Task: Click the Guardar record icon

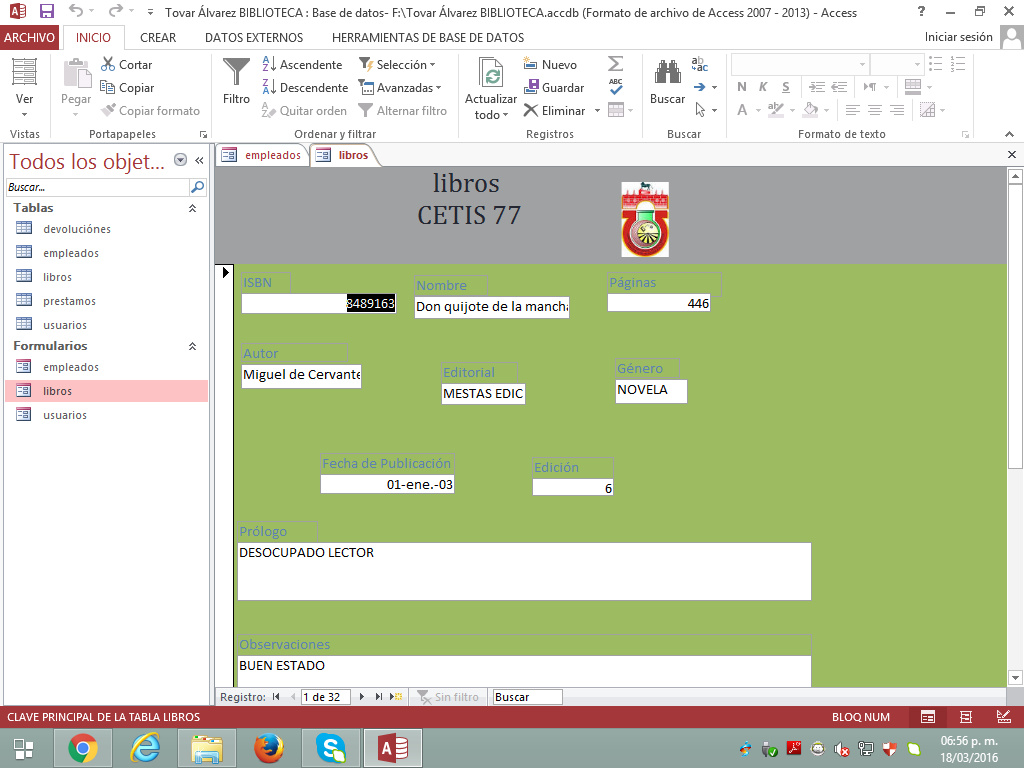Action: pos(531,88)
